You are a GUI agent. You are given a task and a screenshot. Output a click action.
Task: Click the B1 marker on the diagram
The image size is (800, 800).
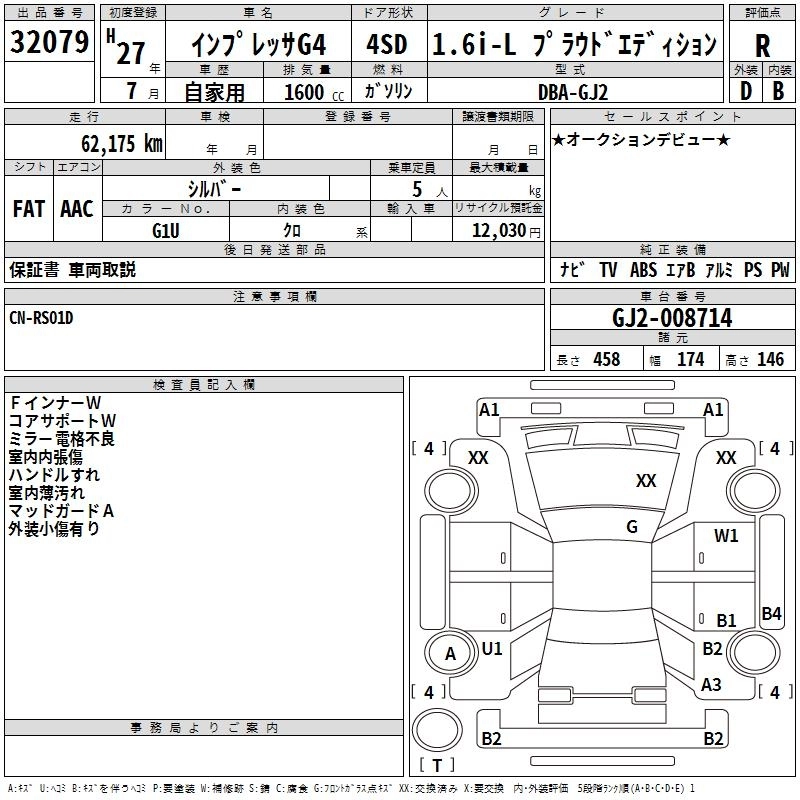click(x=726, y=620)
